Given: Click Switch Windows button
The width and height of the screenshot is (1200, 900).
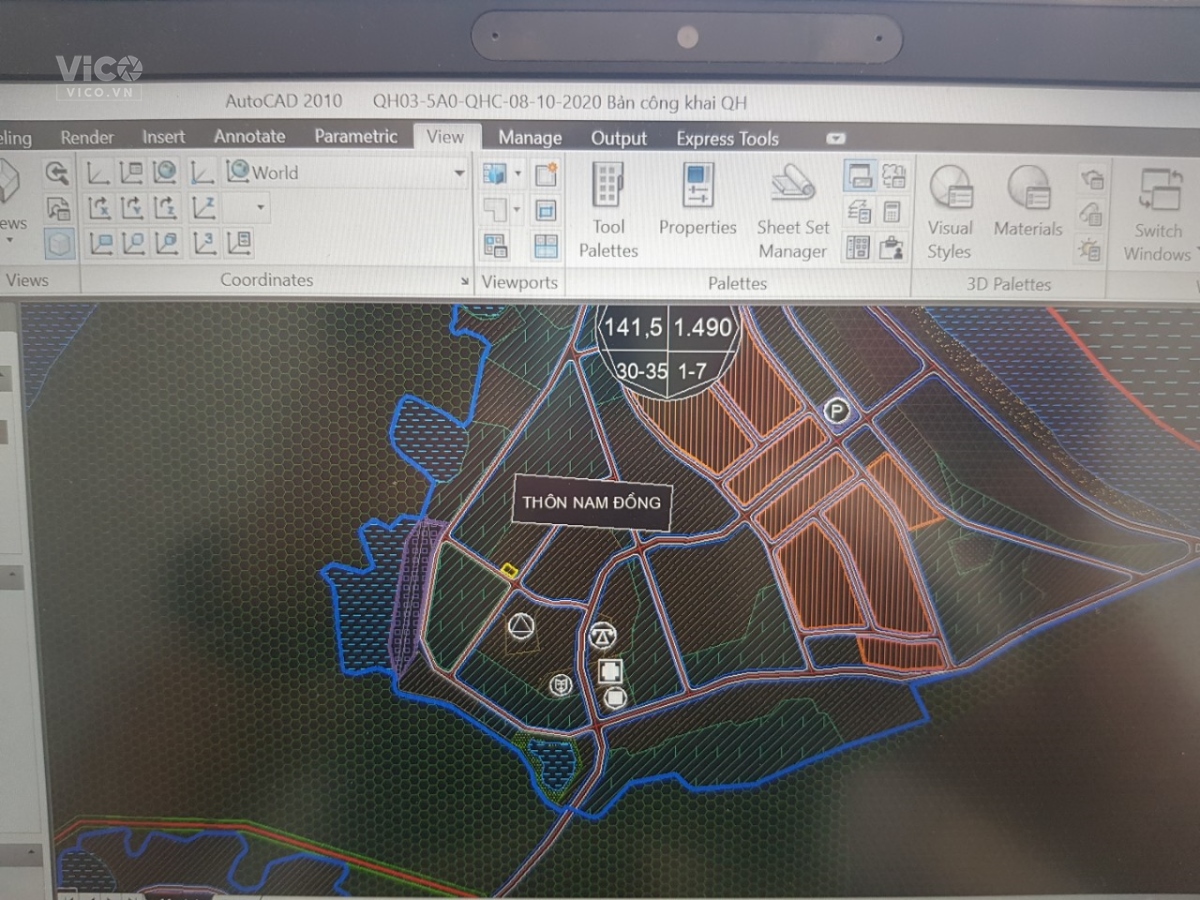Looking at the screenshot, I should point(1158,214).
